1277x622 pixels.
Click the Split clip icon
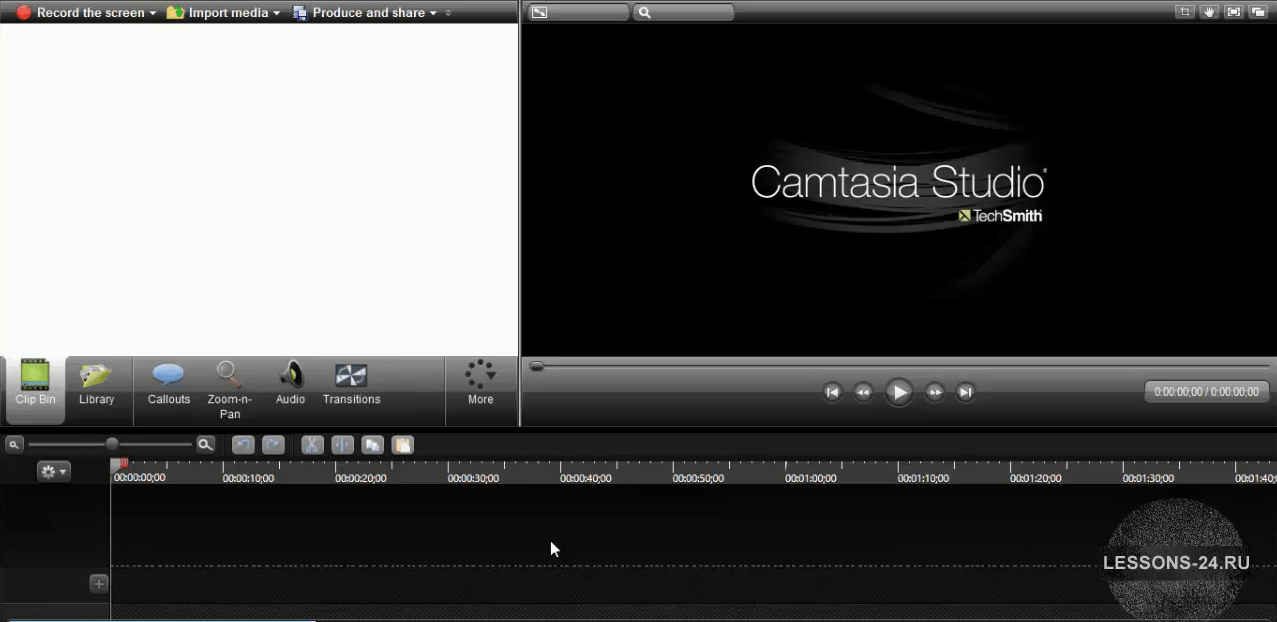point(342,445)
